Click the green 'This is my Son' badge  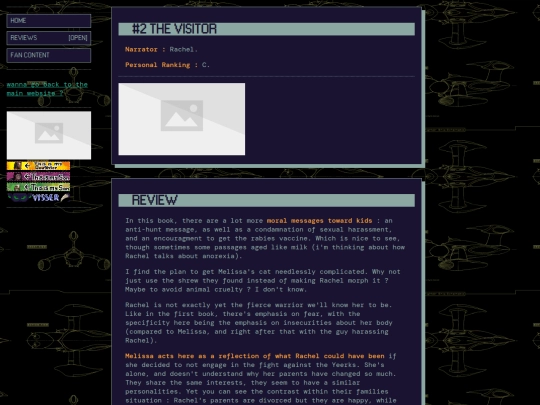(38, 187)
